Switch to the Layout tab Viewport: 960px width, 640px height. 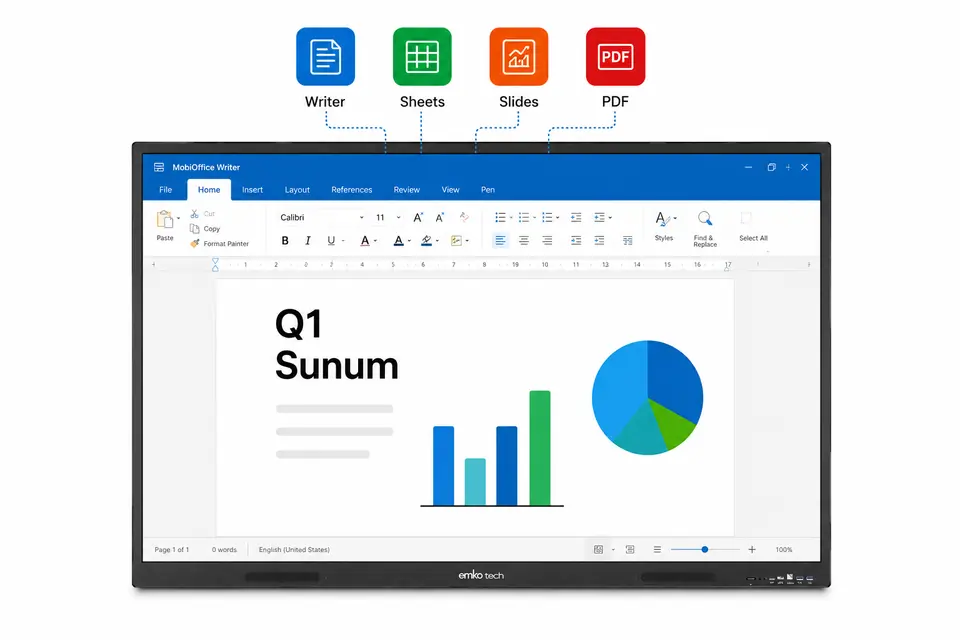click(x=297, y=190)
